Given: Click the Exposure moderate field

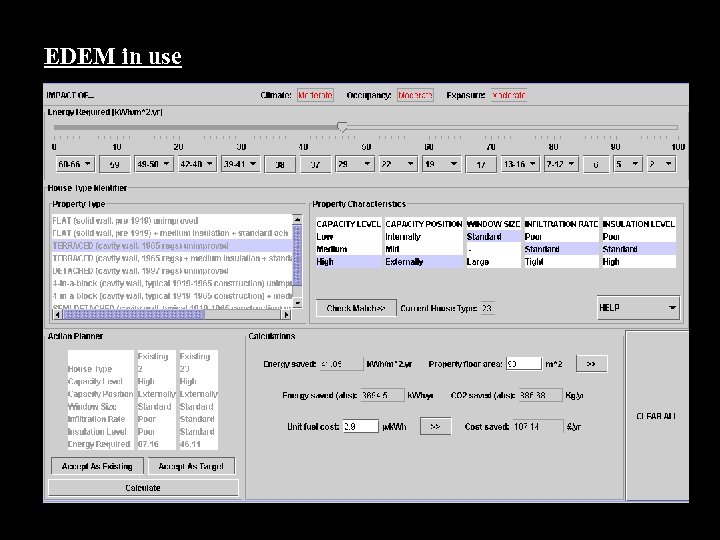Looking at the screenshot, I should 509,95.
